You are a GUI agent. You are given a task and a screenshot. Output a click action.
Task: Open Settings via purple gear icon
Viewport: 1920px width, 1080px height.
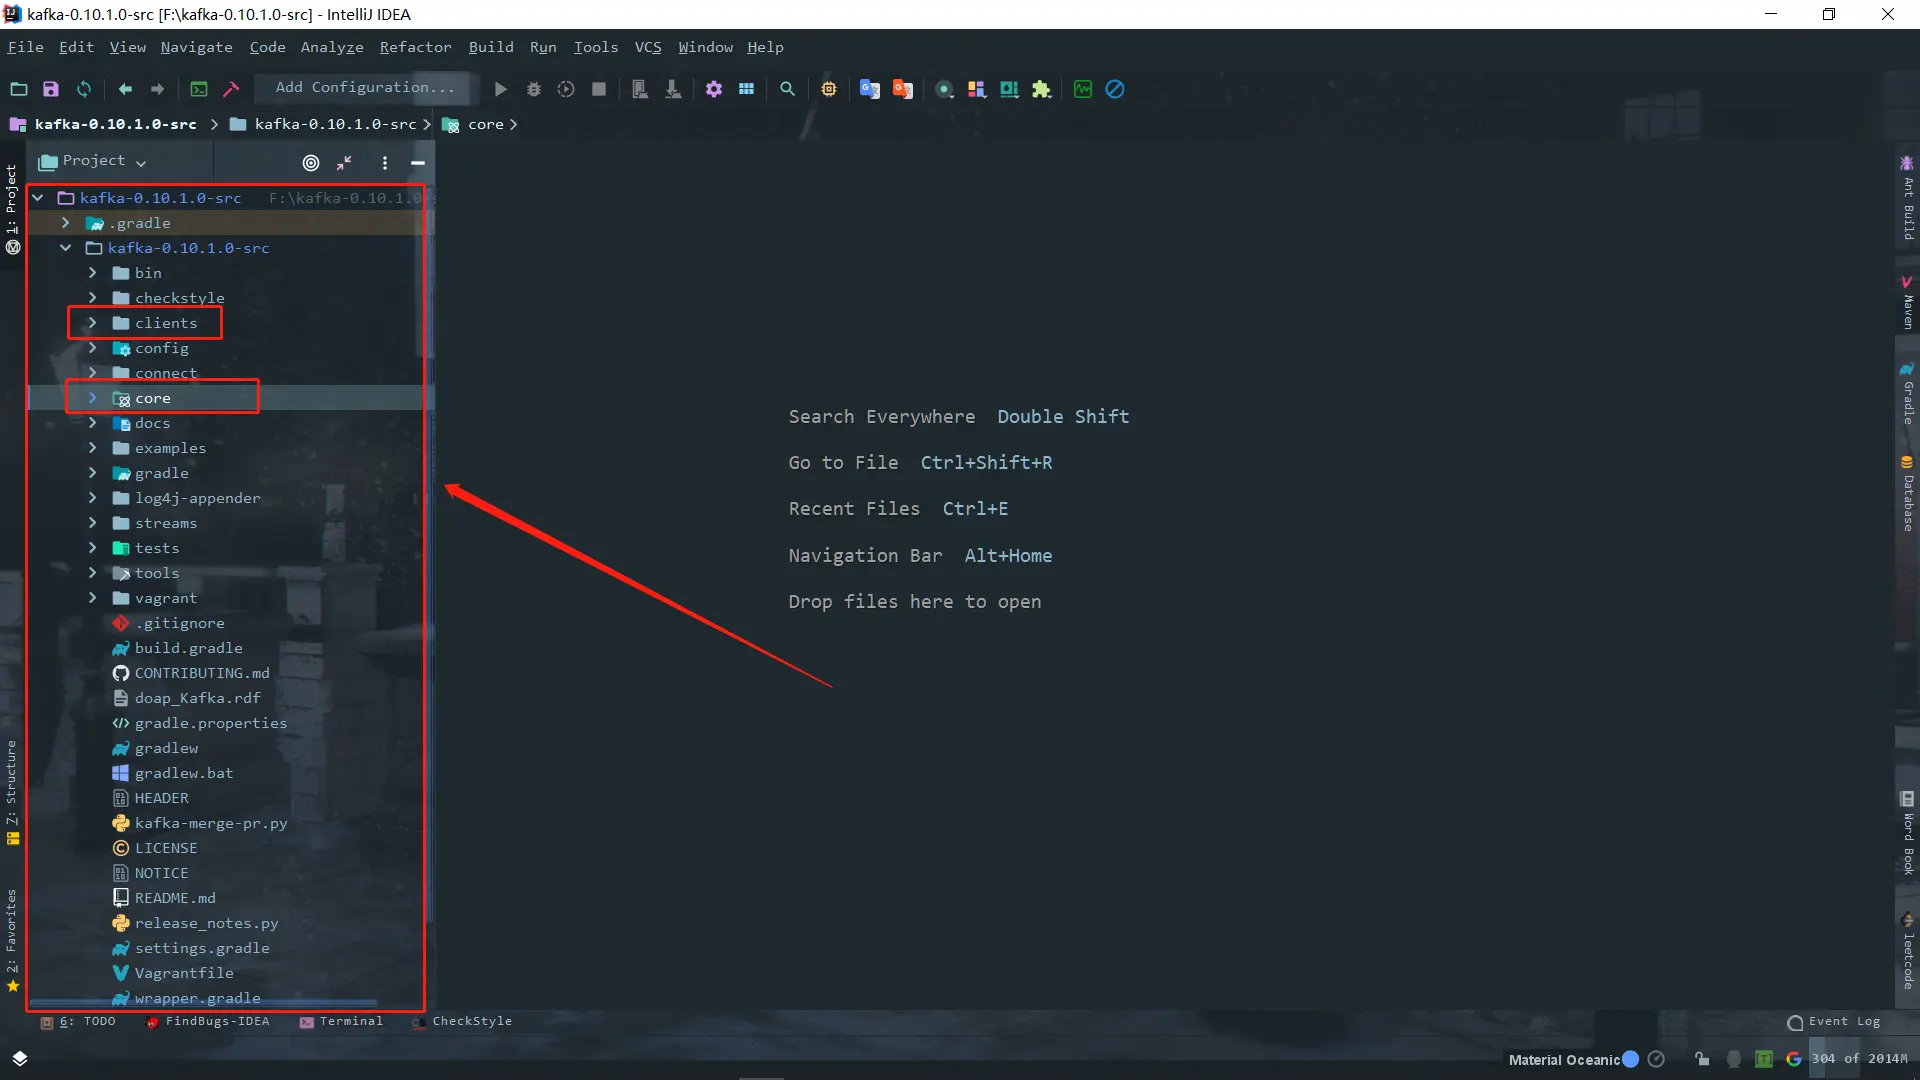click(714, 89)
